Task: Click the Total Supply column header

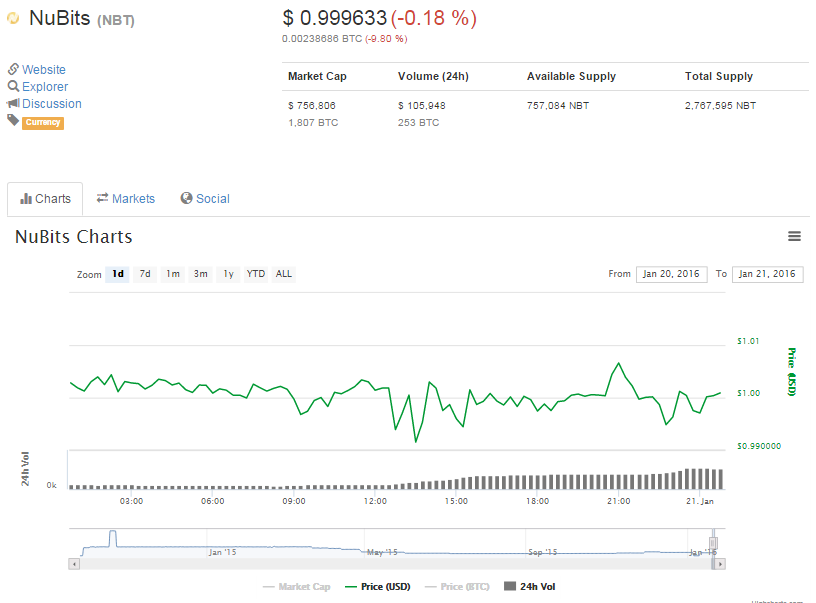Action: (x=719, y=76)
